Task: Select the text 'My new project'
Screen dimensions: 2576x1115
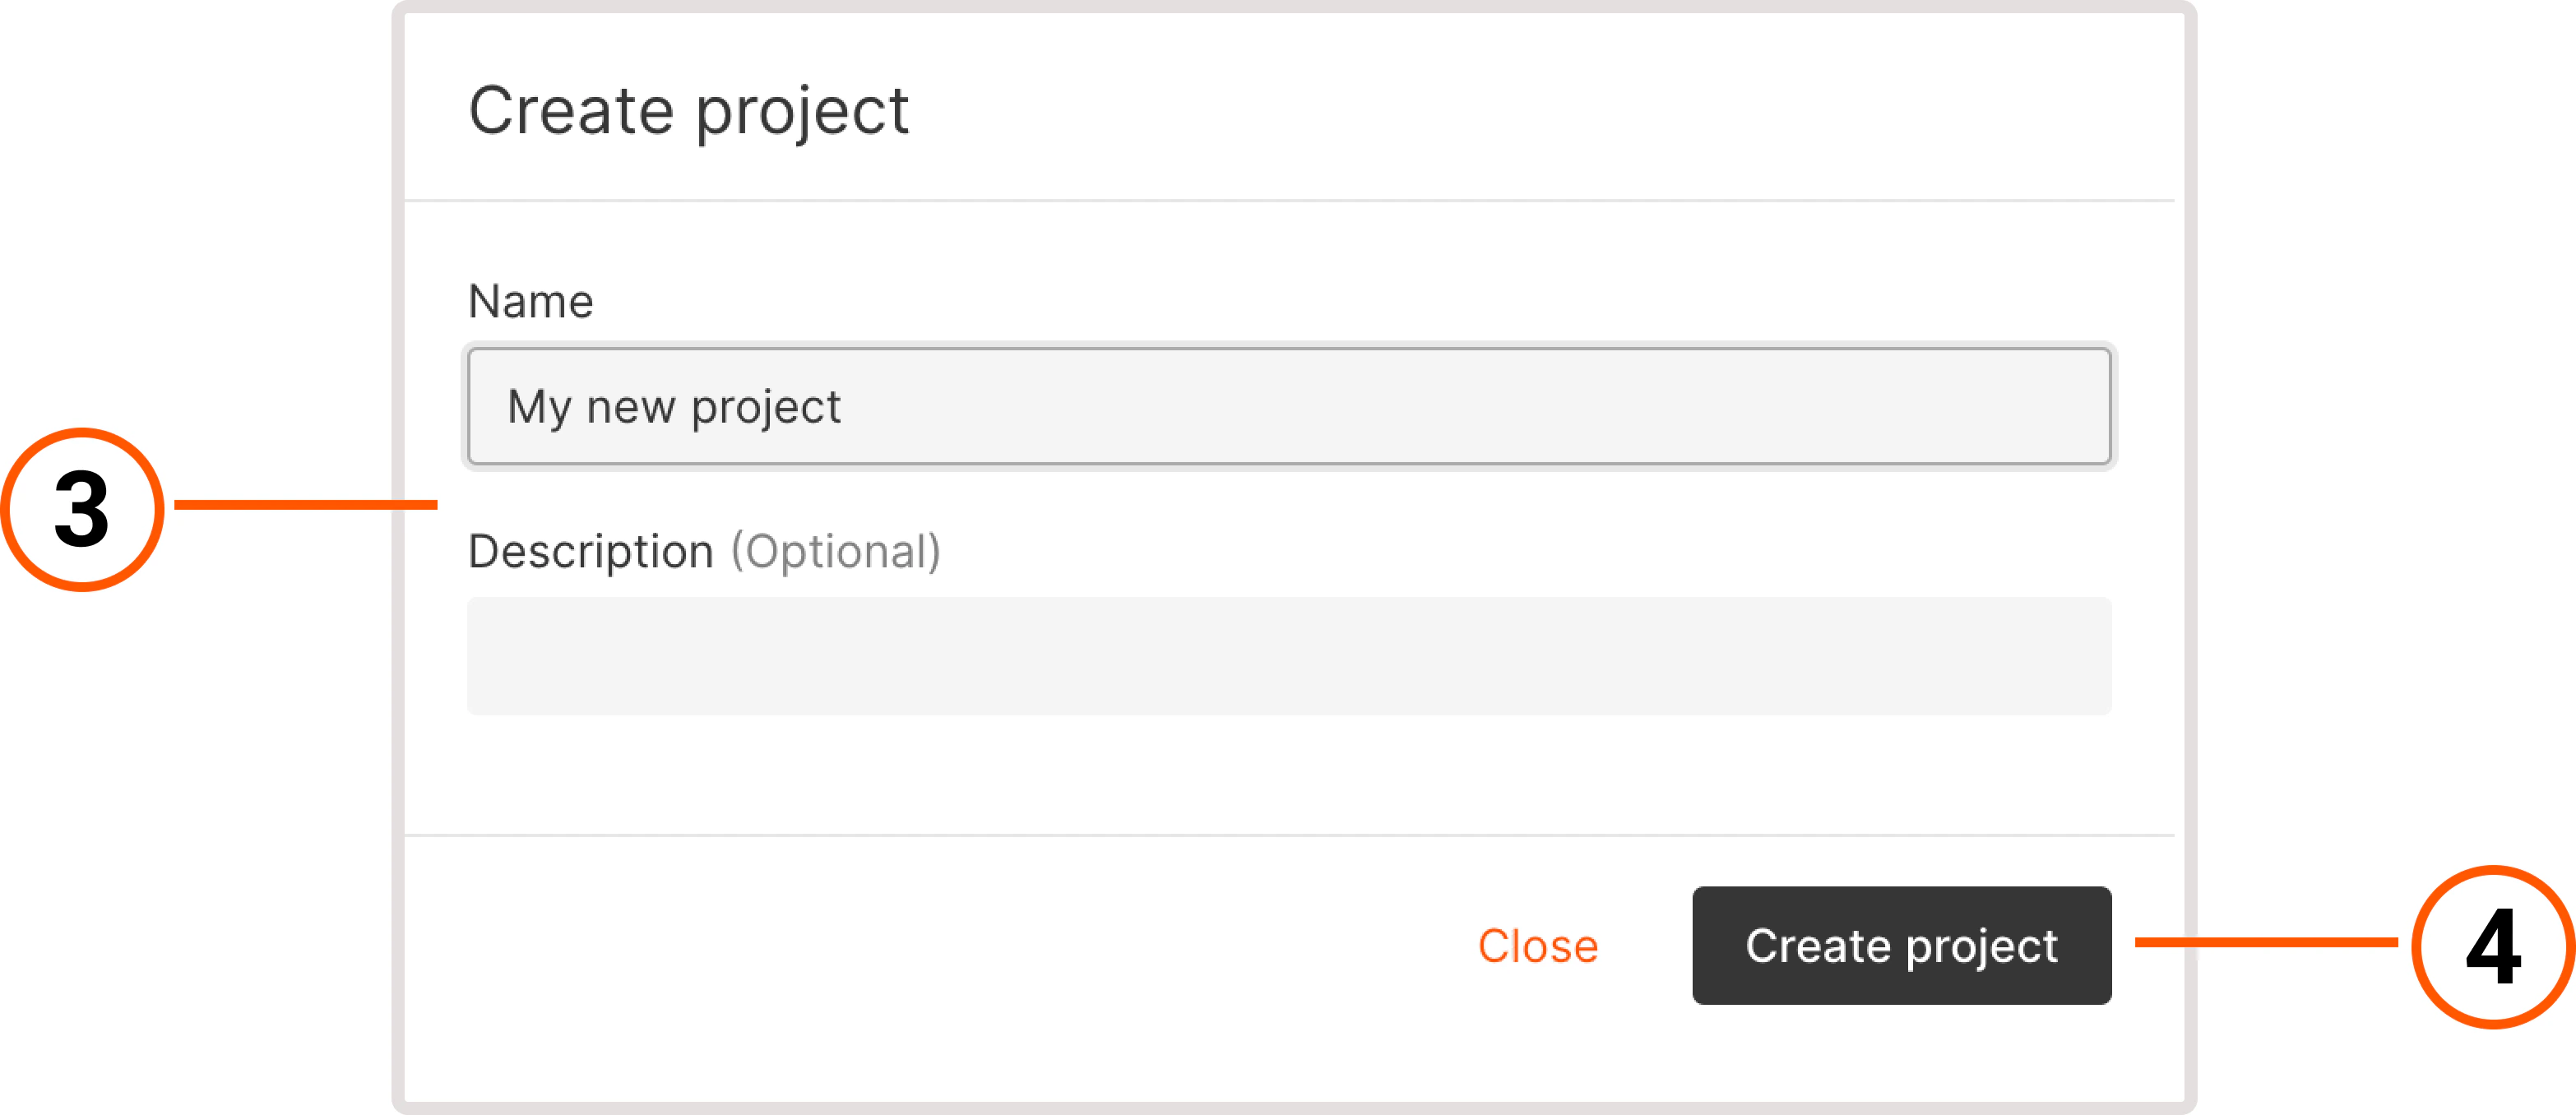Action: [x=676, y=406]
